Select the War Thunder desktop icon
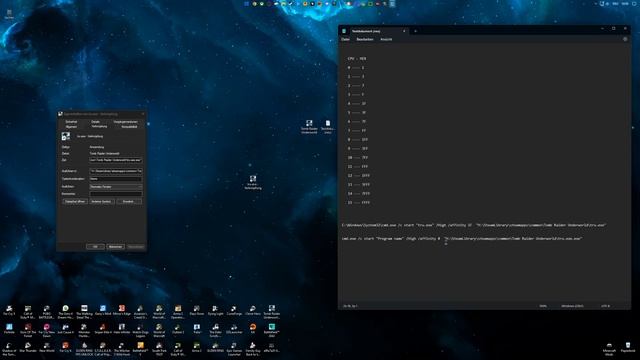This screenshot has height=360, width=640. pyautogui.click(x=28, y=347)
